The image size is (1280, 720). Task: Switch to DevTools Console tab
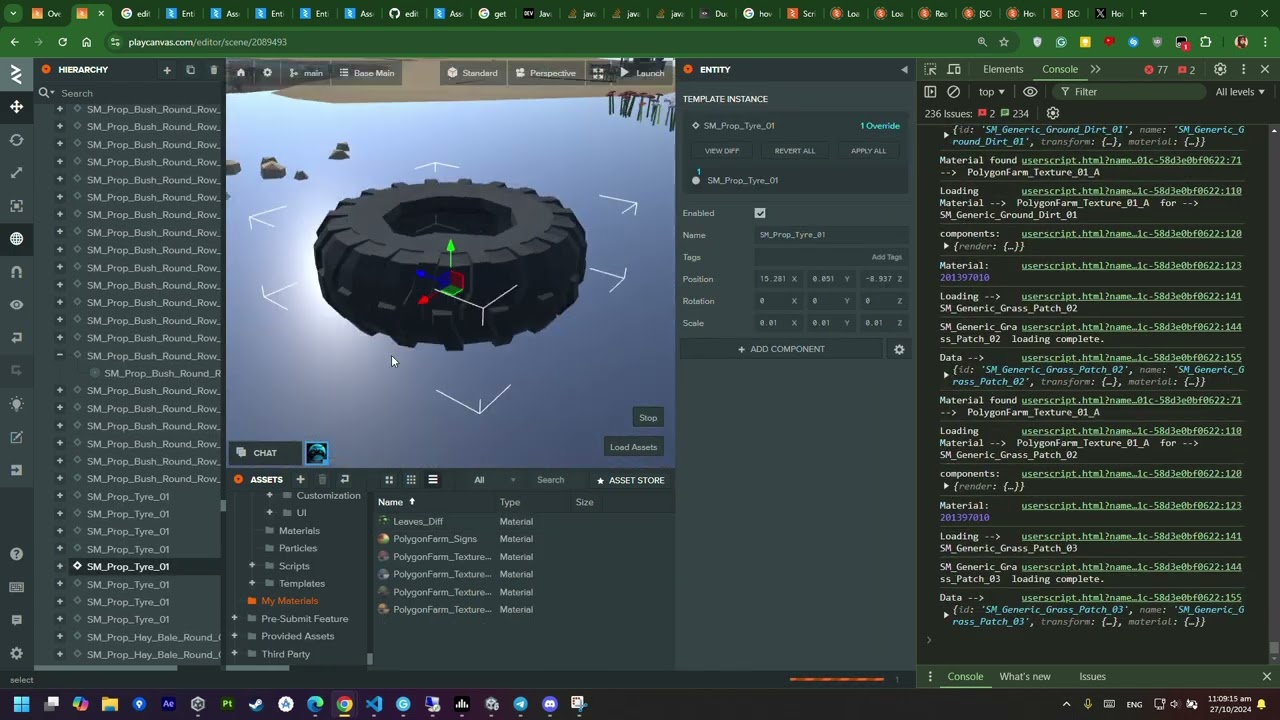(x=1060, y=70)
